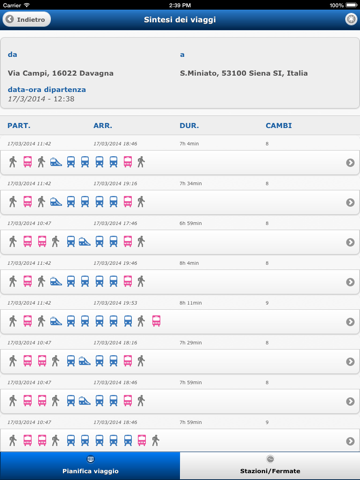Select the PART. column header

pyautogui.click(x=19, y=126)
